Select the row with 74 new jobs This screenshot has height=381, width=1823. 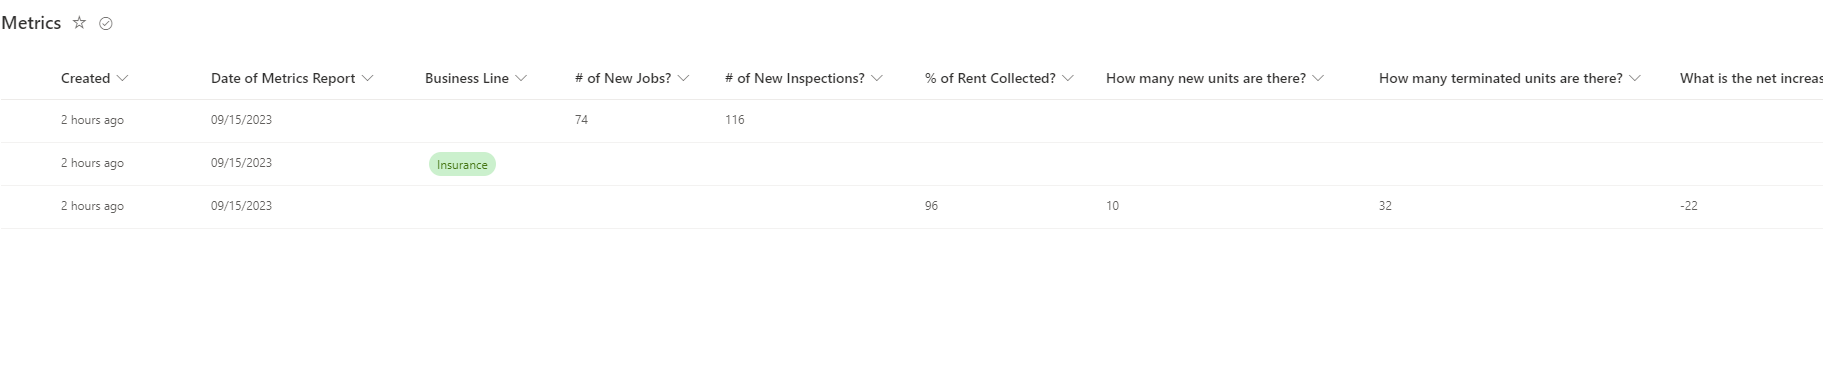pyautogui.click(x=911, y=121)
